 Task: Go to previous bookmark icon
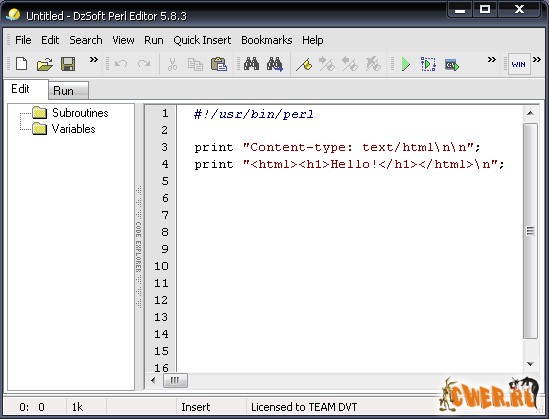click(x=349, y=64)
